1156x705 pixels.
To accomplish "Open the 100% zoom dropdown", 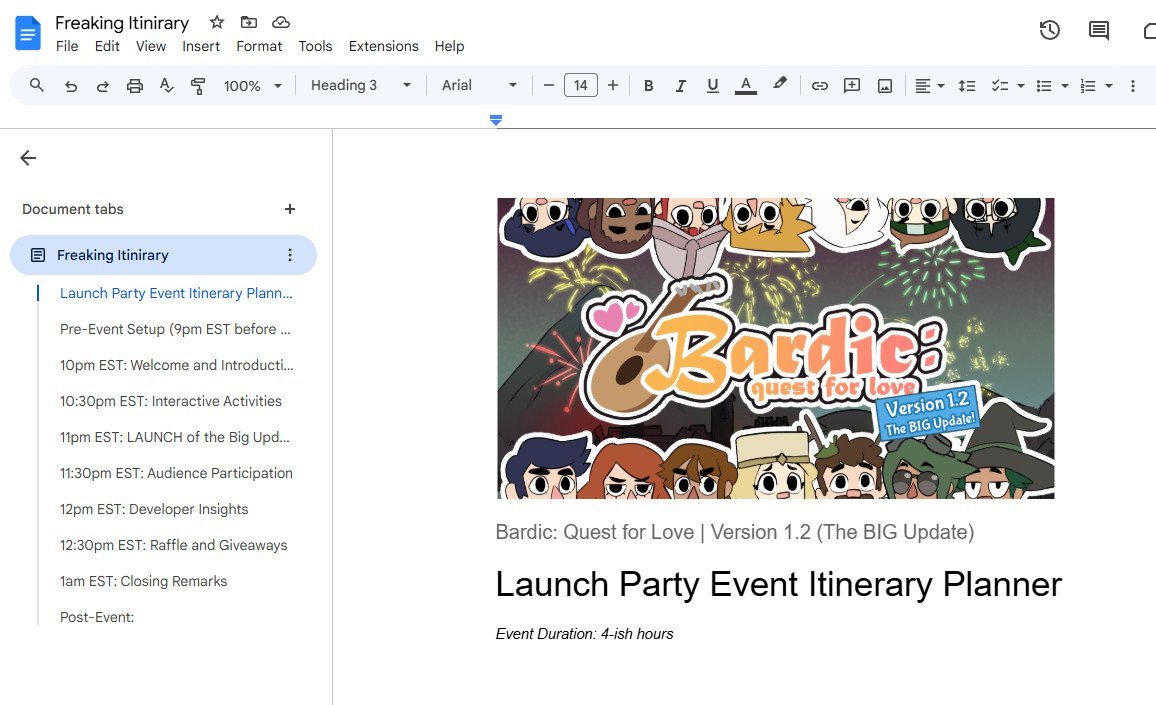I will (252, 86).
